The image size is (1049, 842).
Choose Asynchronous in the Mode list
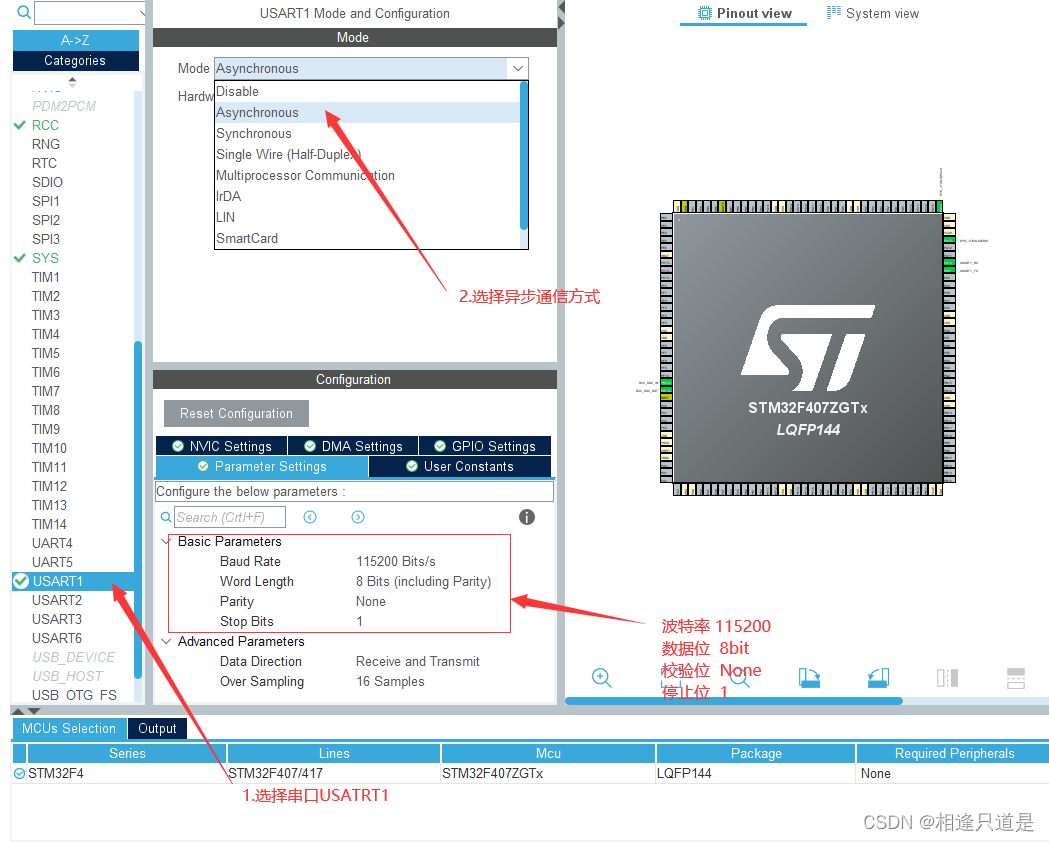(x=367, y=112)
